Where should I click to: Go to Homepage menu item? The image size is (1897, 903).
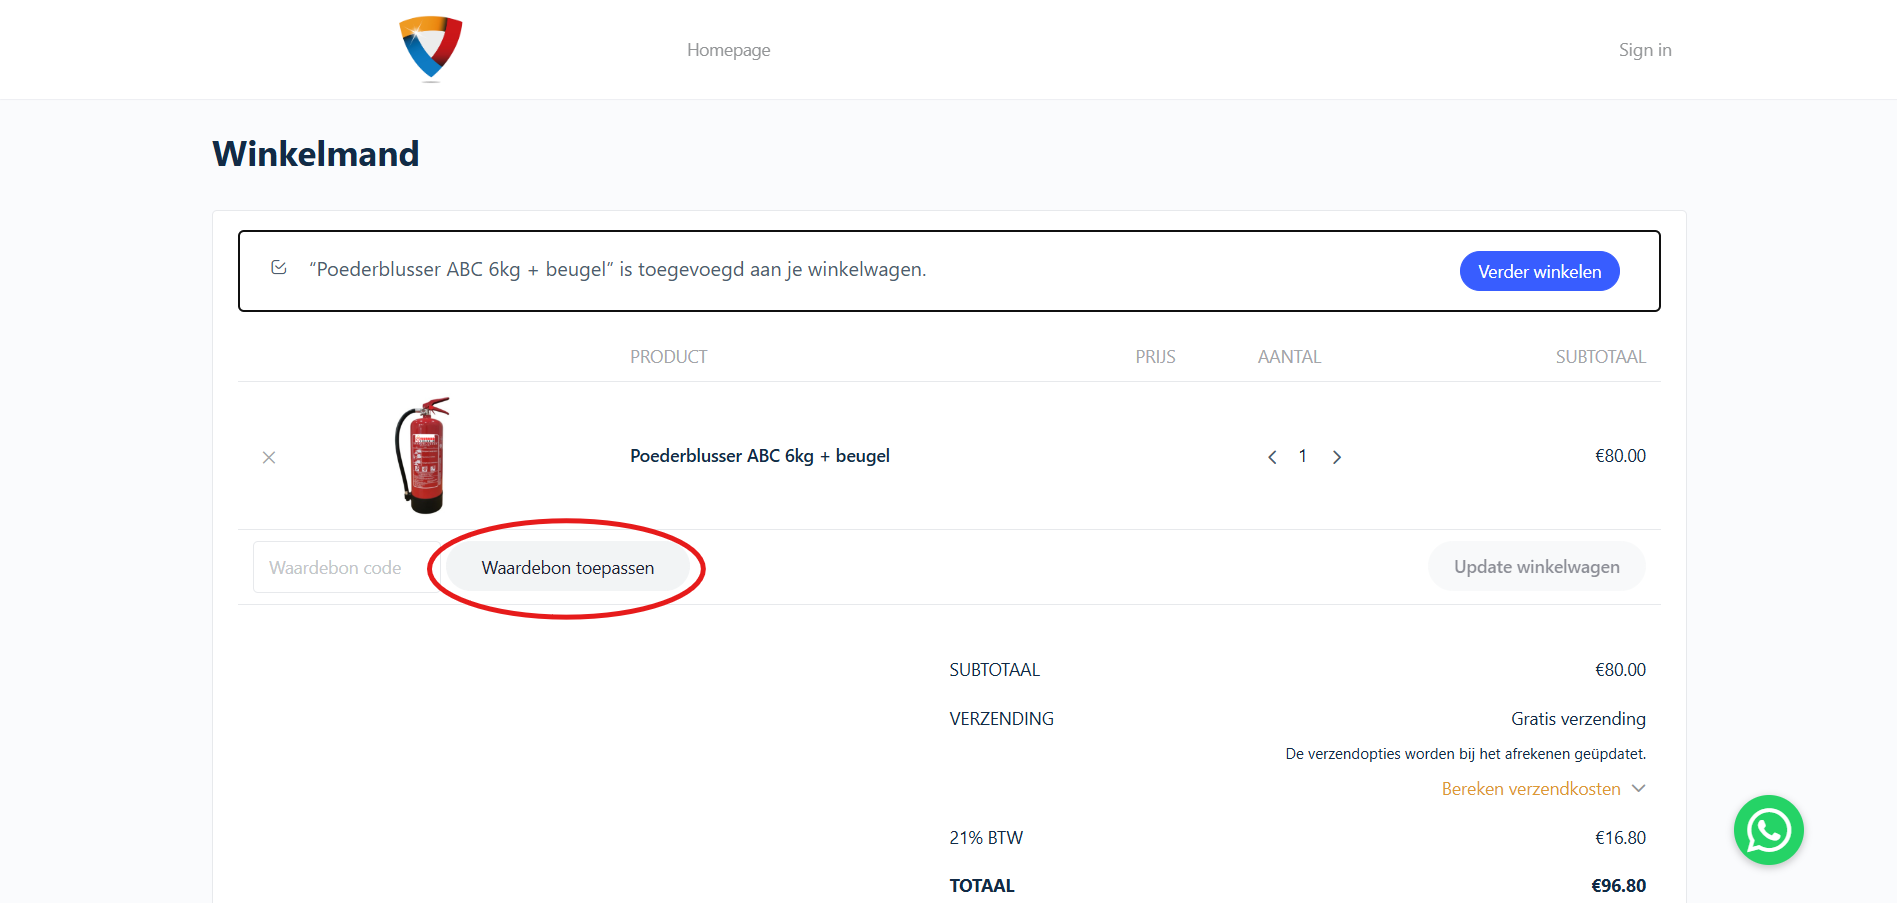click(728, 50)
